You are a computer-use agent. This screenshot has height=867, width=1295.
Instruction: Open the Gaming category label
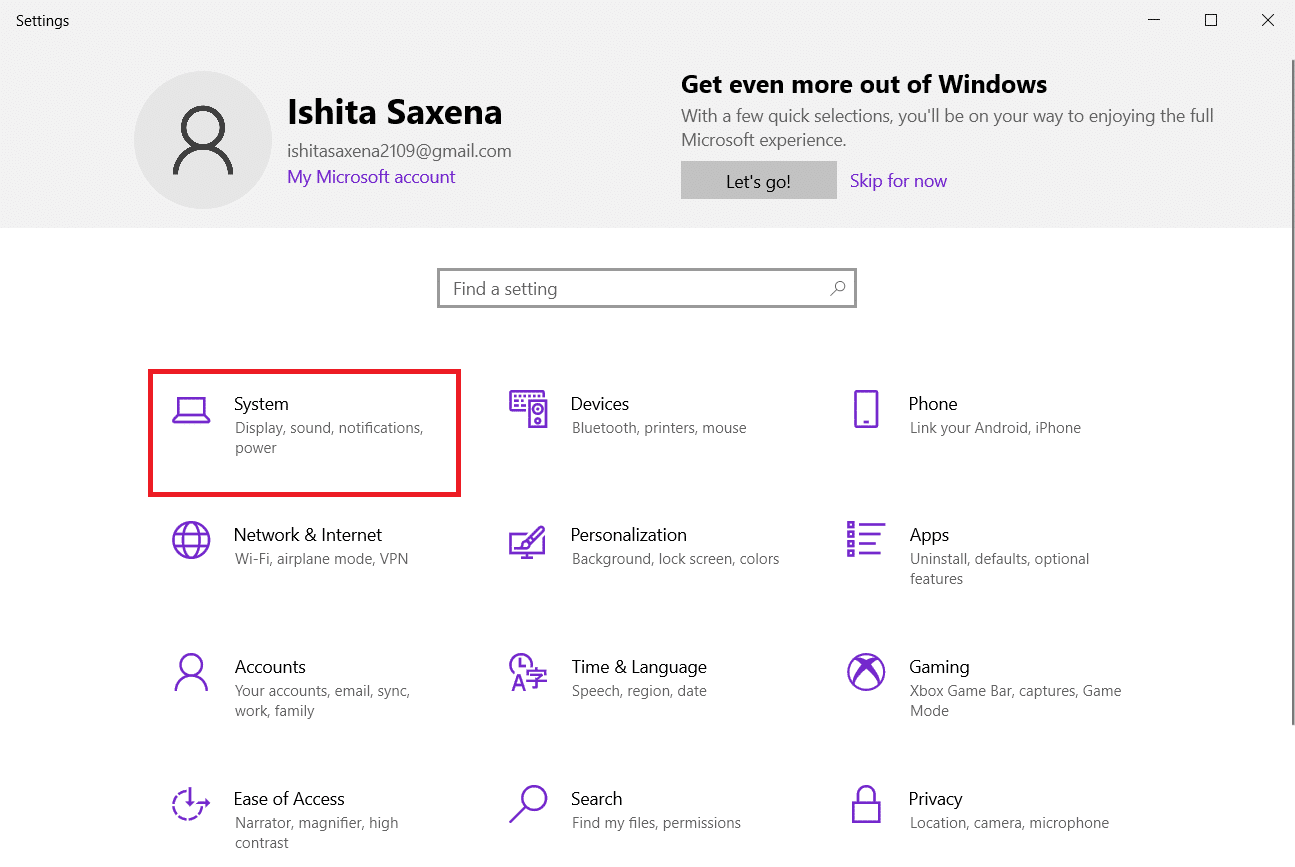pyautogui.click(x=939, y=667)
